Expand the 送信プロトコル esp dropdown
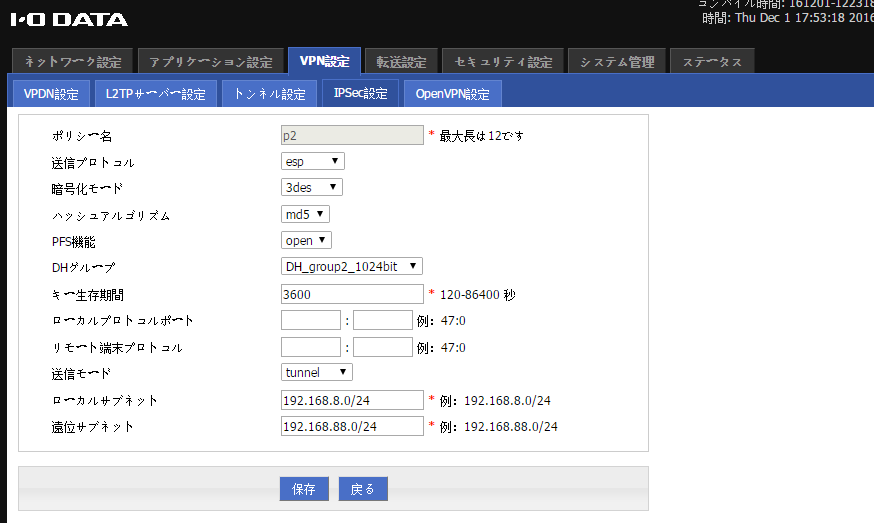874x523 pixels. [313, 161]
